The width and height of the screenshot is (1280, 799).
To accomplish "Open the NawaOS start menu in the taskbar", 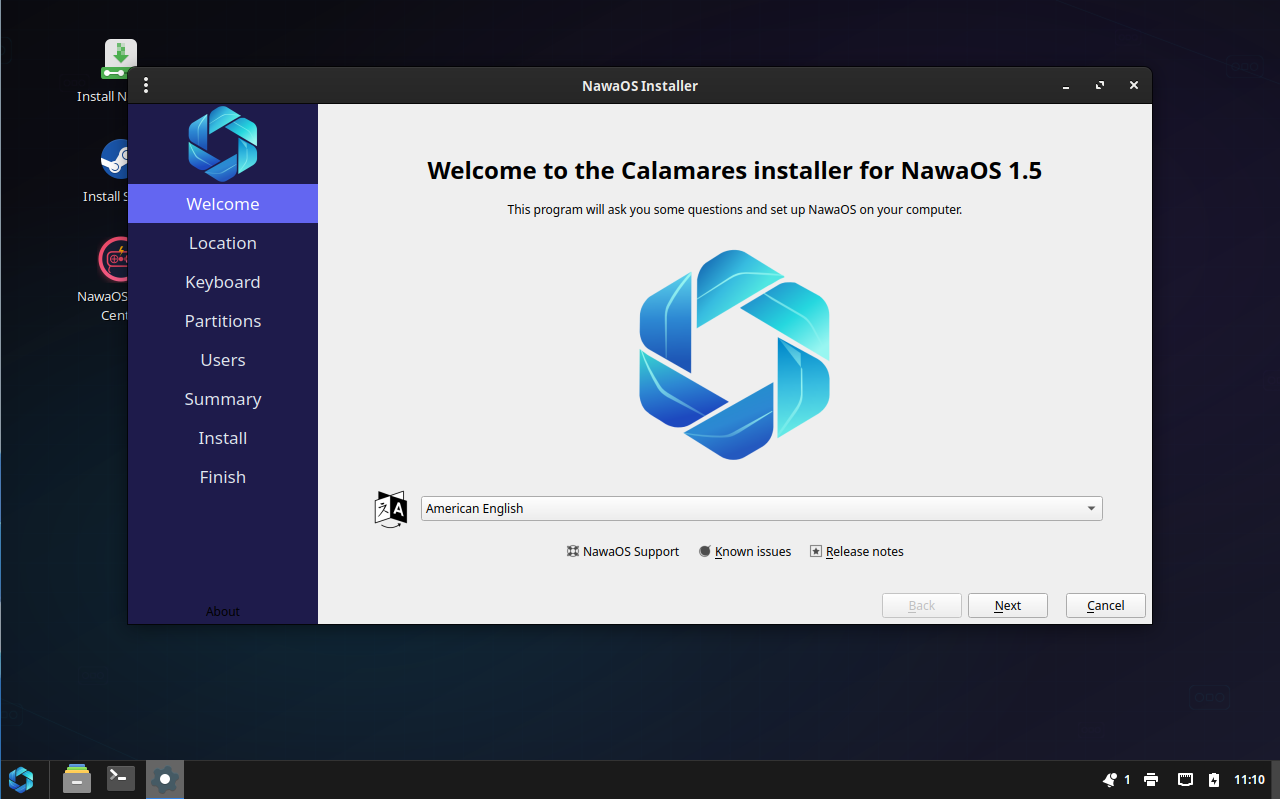I will [x=21, y=779].
